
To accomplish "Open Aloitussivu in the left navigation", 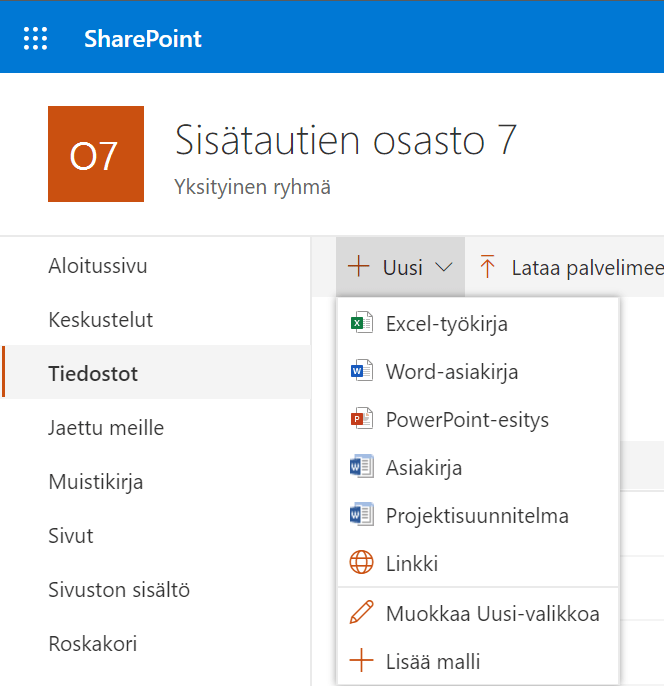I will click(x=98, y=266).
